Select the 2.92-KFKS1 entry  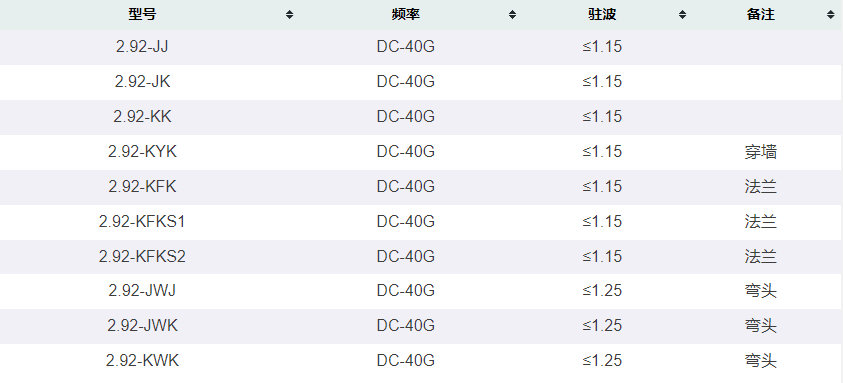(x=142, y=222)
